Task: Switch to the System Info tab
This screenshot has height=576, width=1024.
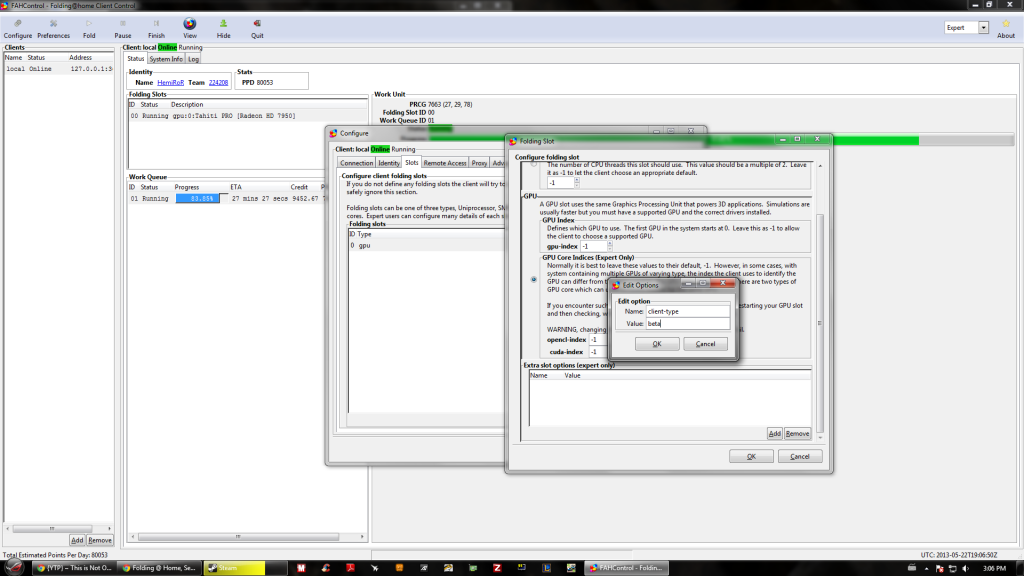Action: [x=166, y=59]
